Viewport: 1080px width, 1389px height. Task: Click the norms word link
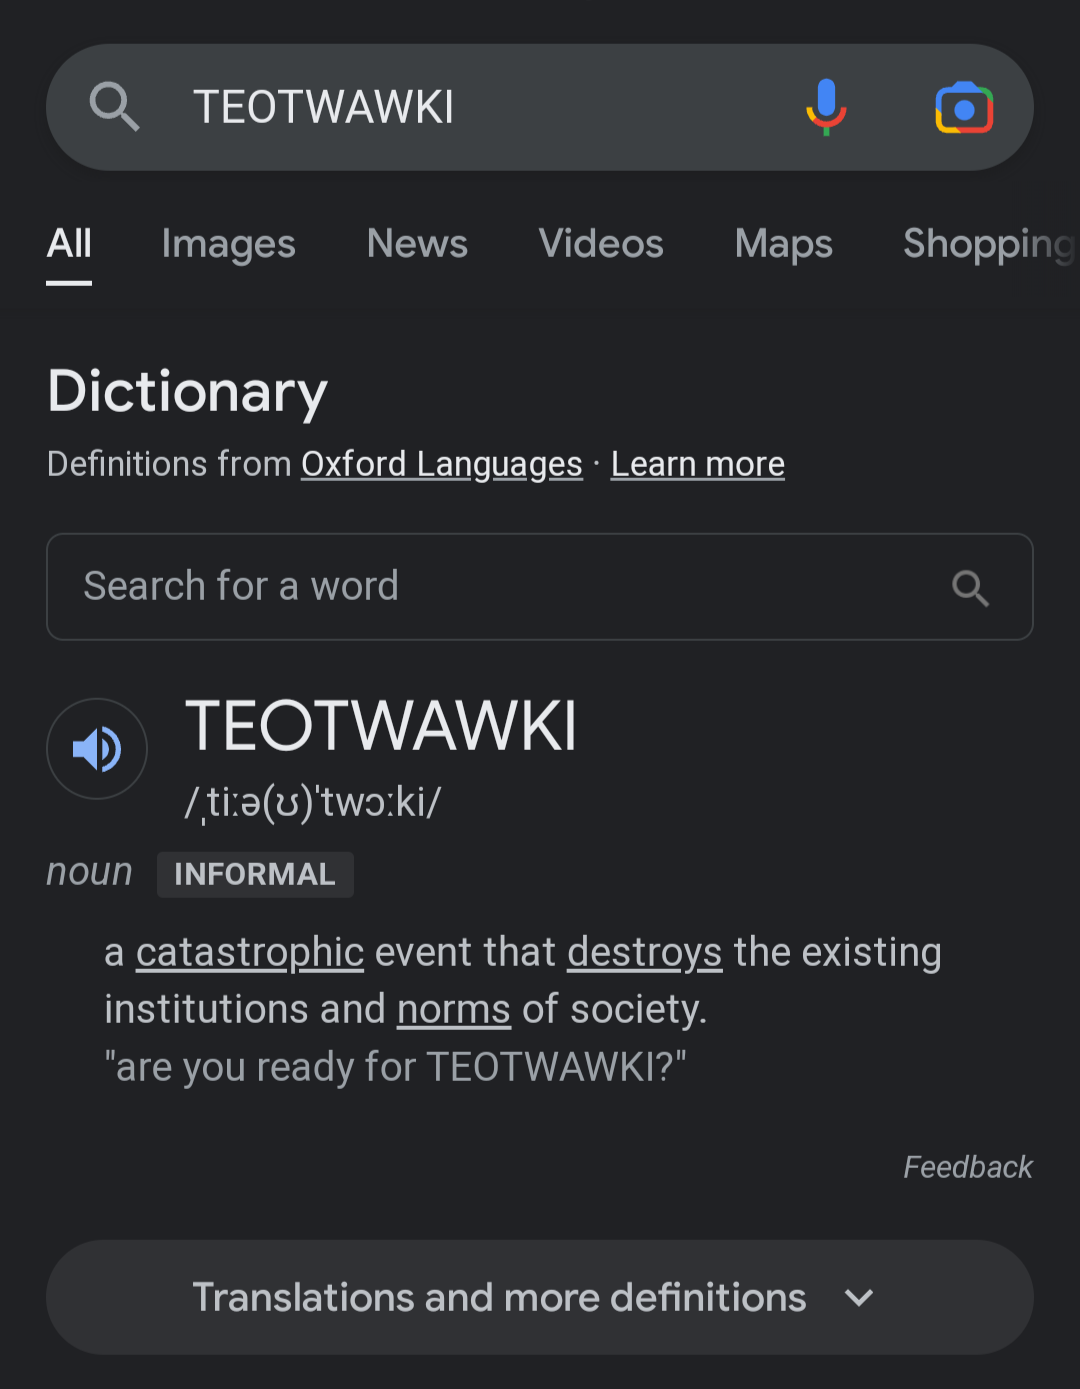pyautogui.click(x=454, y=1009)
